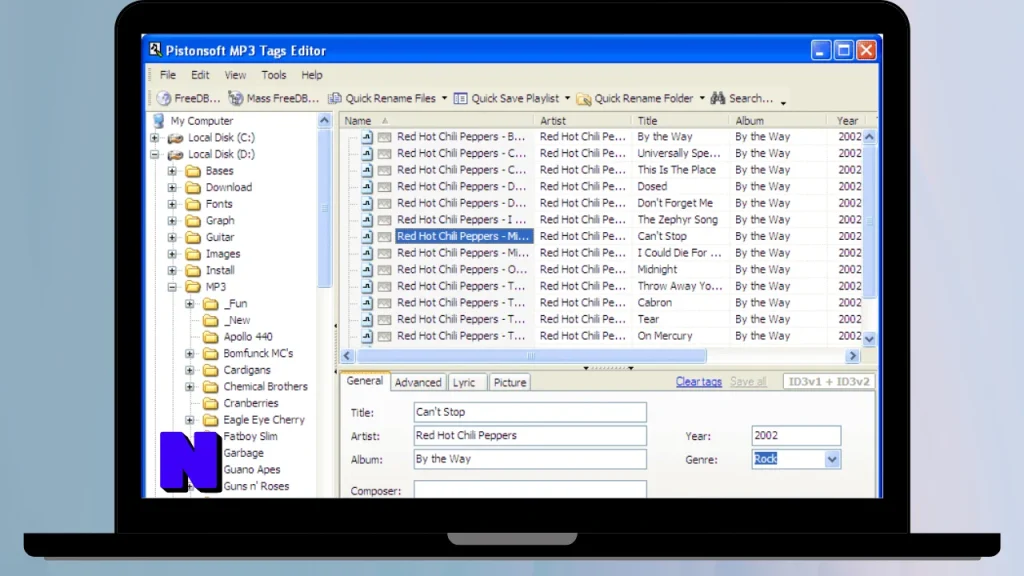Open the Genre dropdown list
The image size is (1024, 576).
tap(831, 459)
